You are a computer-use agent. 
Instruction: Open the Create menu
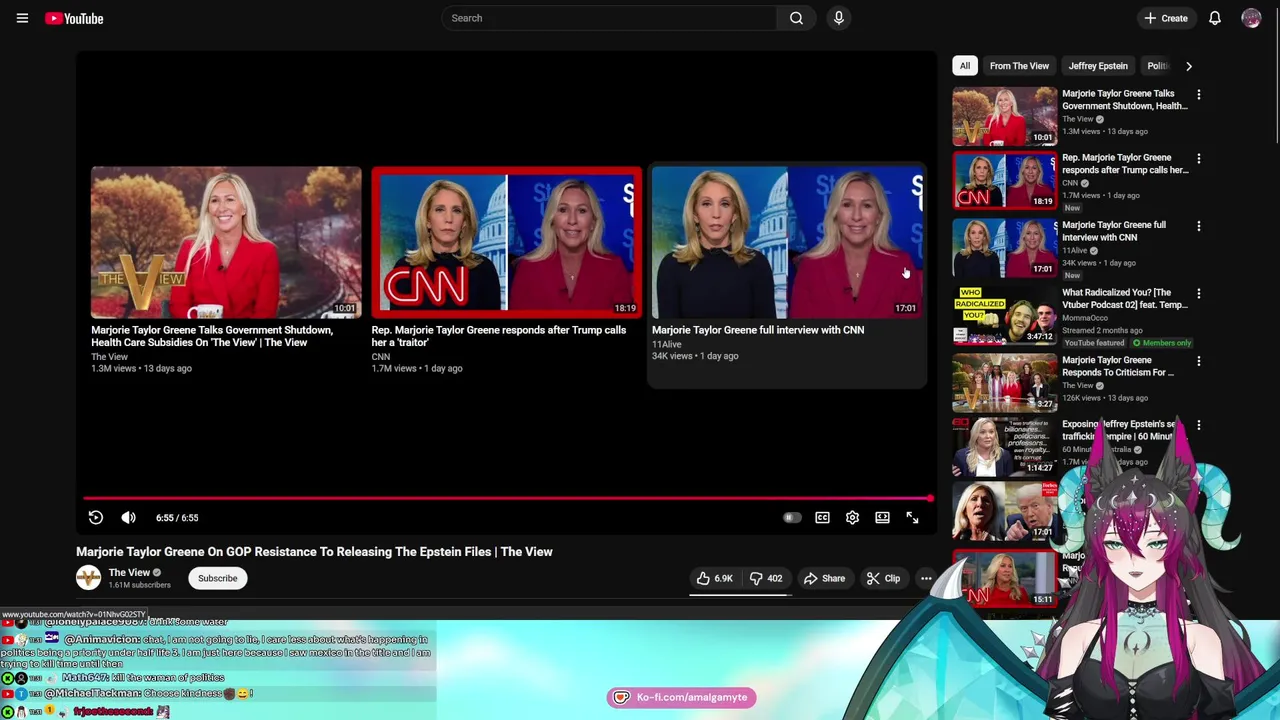[1166, 18]
